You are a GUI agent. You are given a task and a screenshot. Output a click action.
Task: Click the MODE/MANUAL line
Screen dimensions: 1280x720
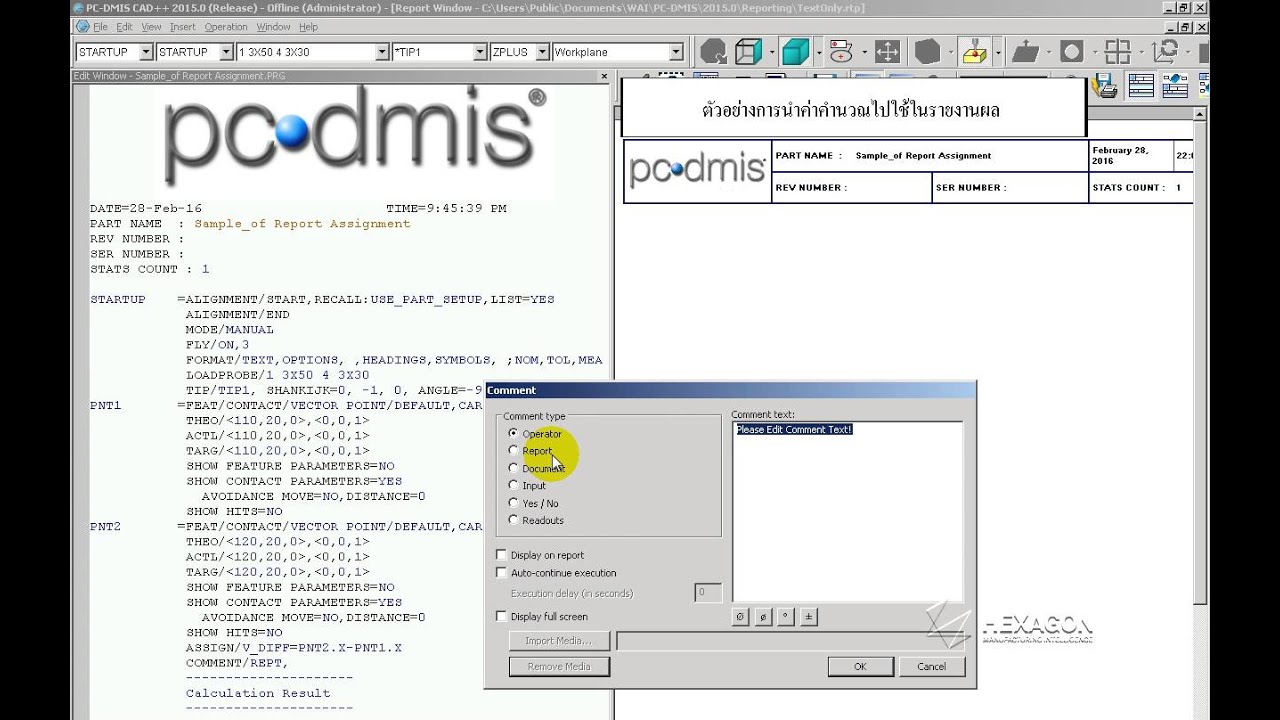tap(229, 330)
